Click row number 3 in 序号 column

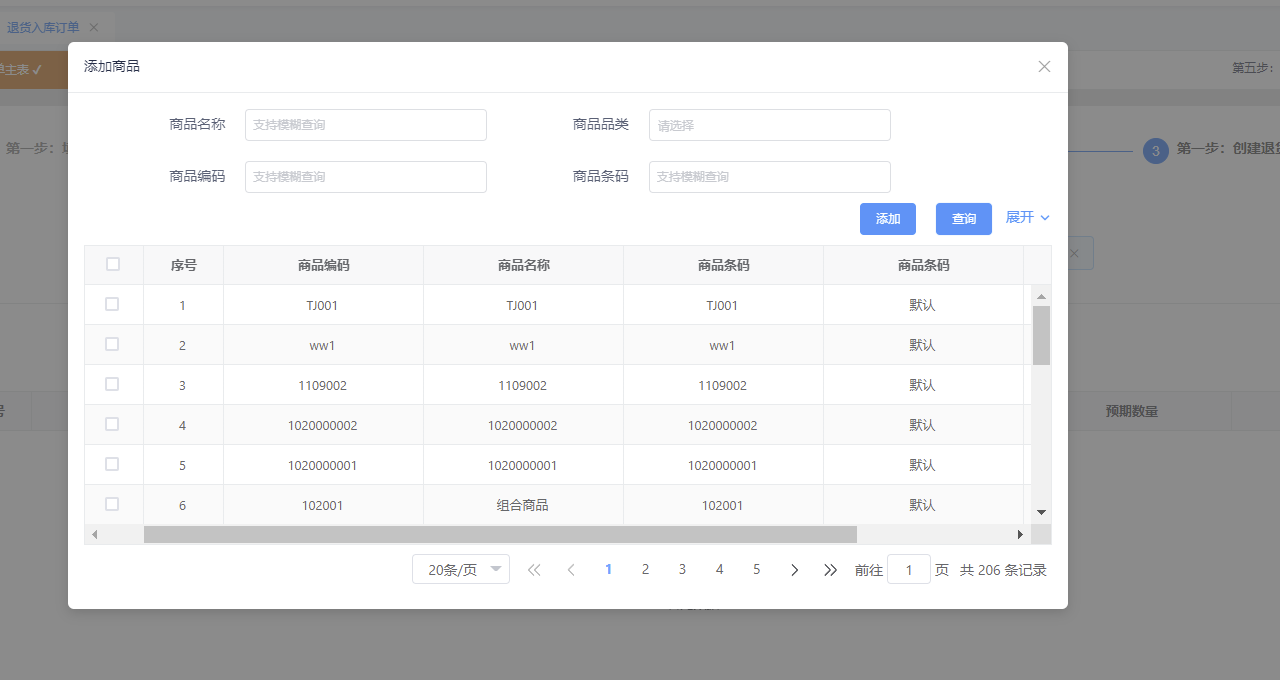tap(182, 385)
